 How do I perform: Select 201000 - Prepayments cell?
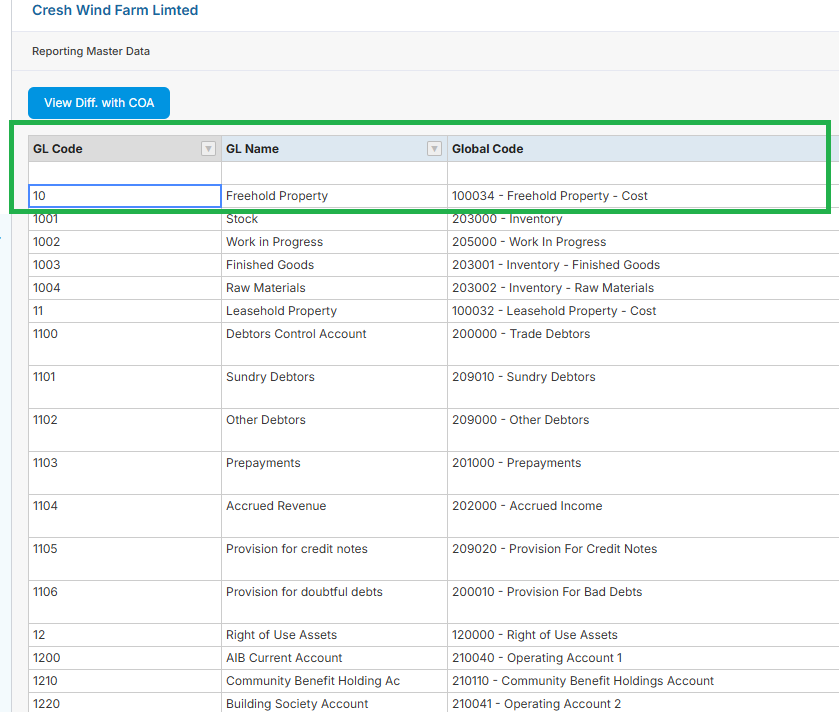click(643, 473)
